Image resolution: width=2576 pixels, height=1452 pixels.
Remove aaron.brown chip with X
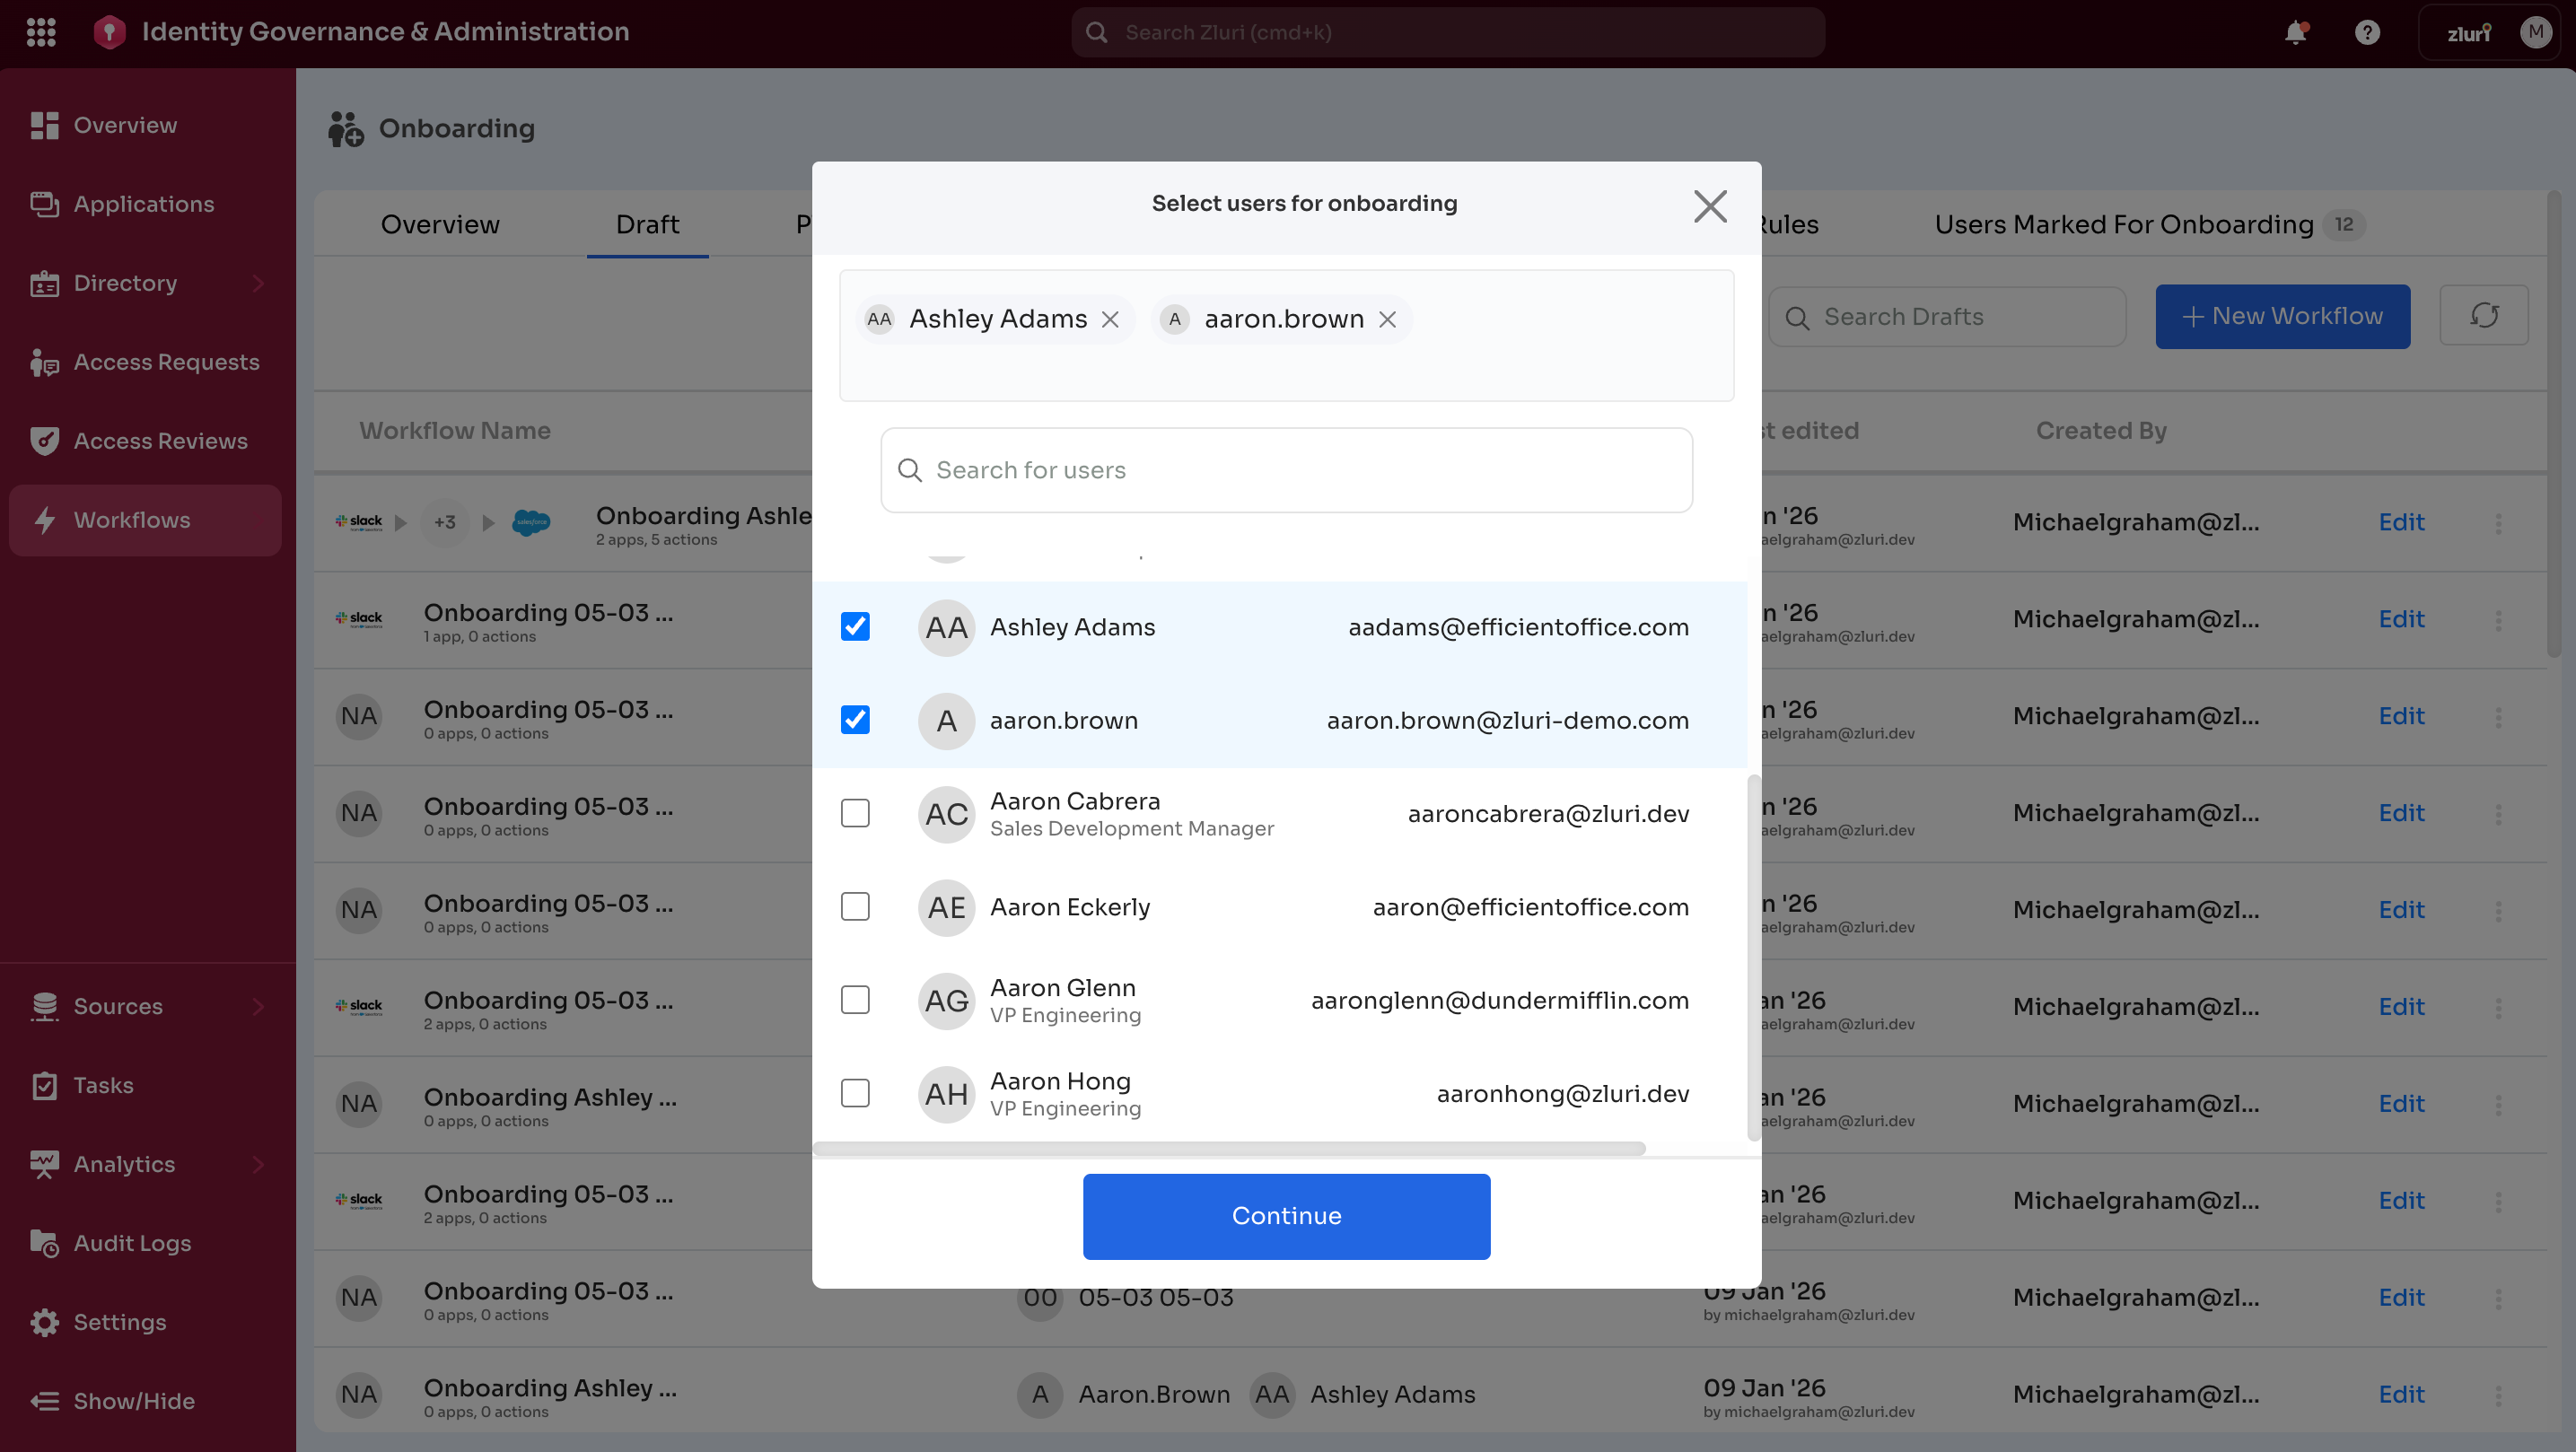pos(1387,320)
